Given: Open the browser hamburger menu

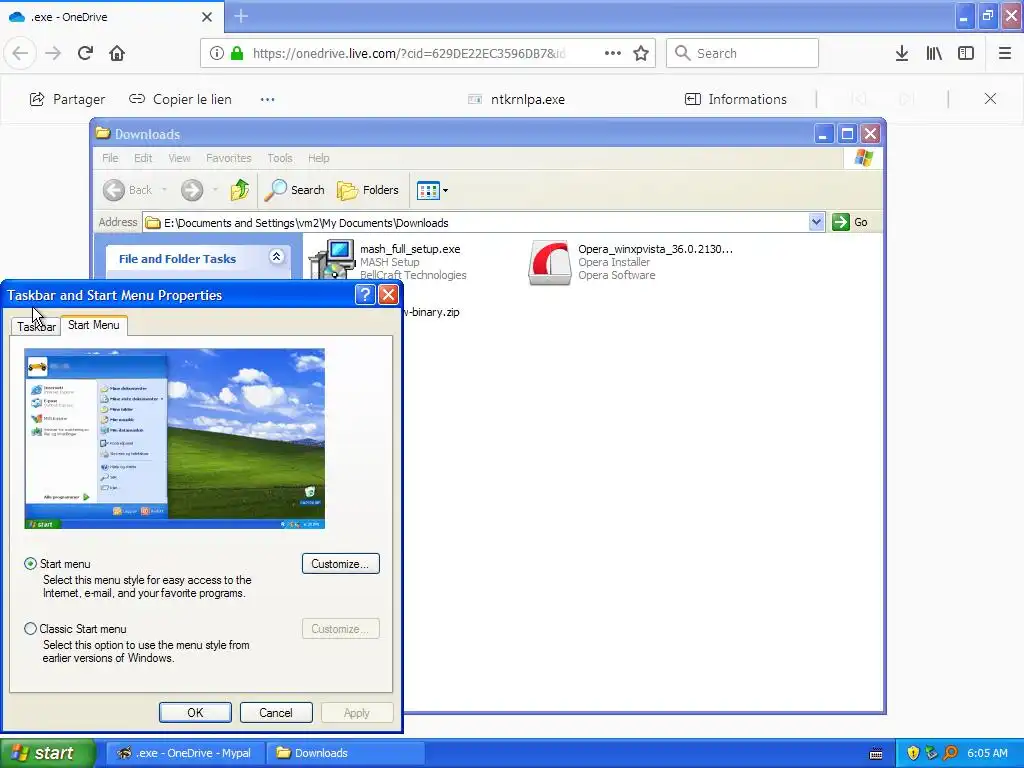Looking at the screenshot, I should tap(1004, 53).
